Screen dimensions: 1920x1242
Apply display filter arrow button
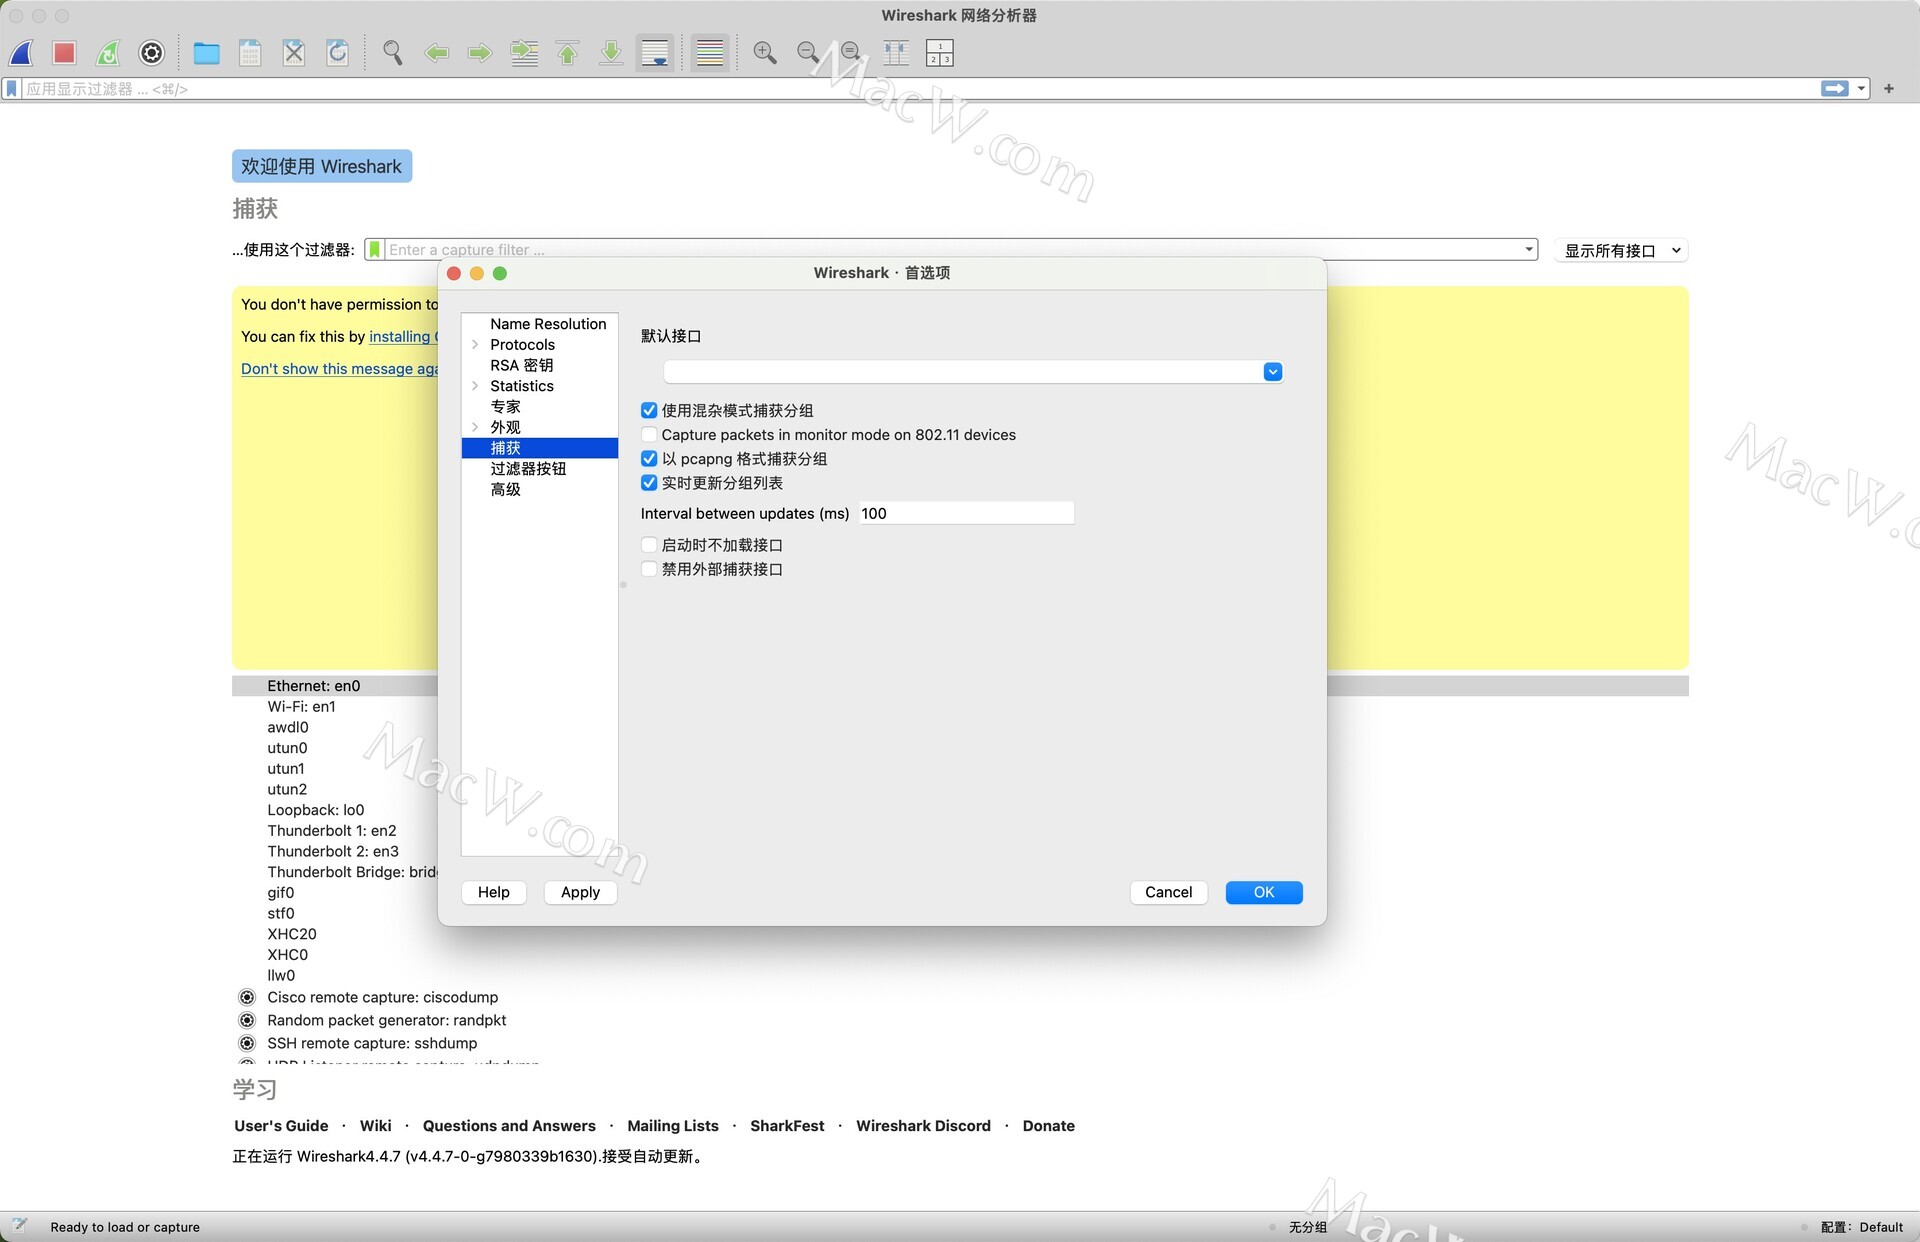click(1835, 89)
